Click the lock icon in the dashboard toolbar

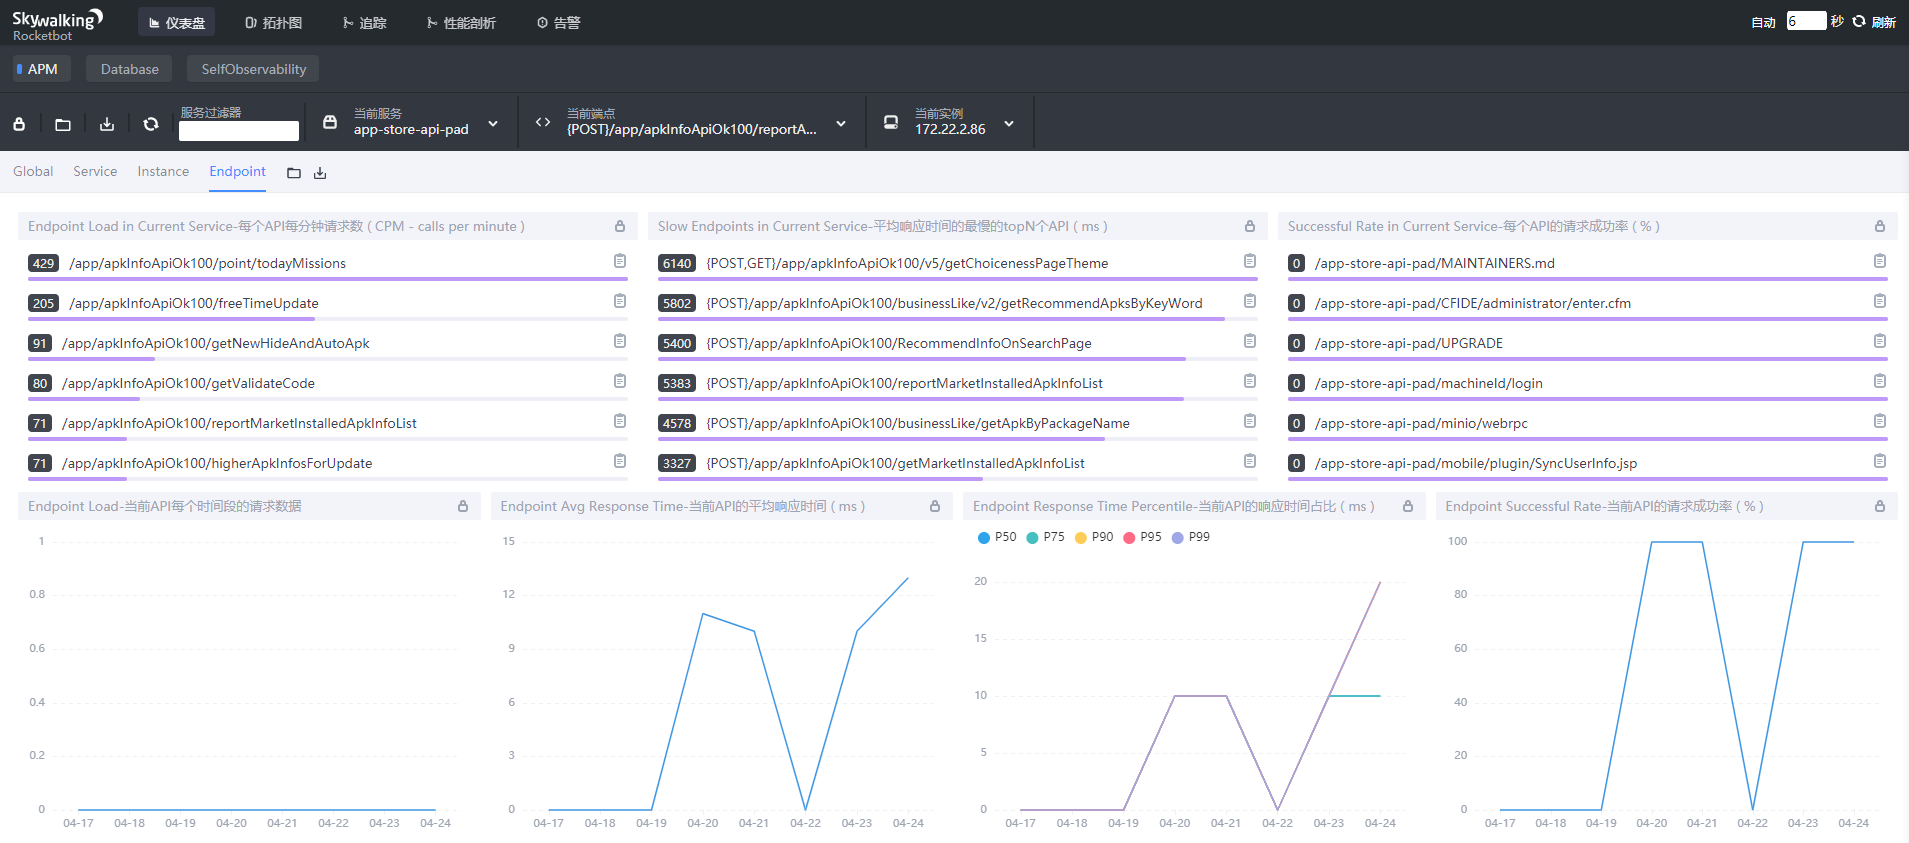tap(19, 124)
